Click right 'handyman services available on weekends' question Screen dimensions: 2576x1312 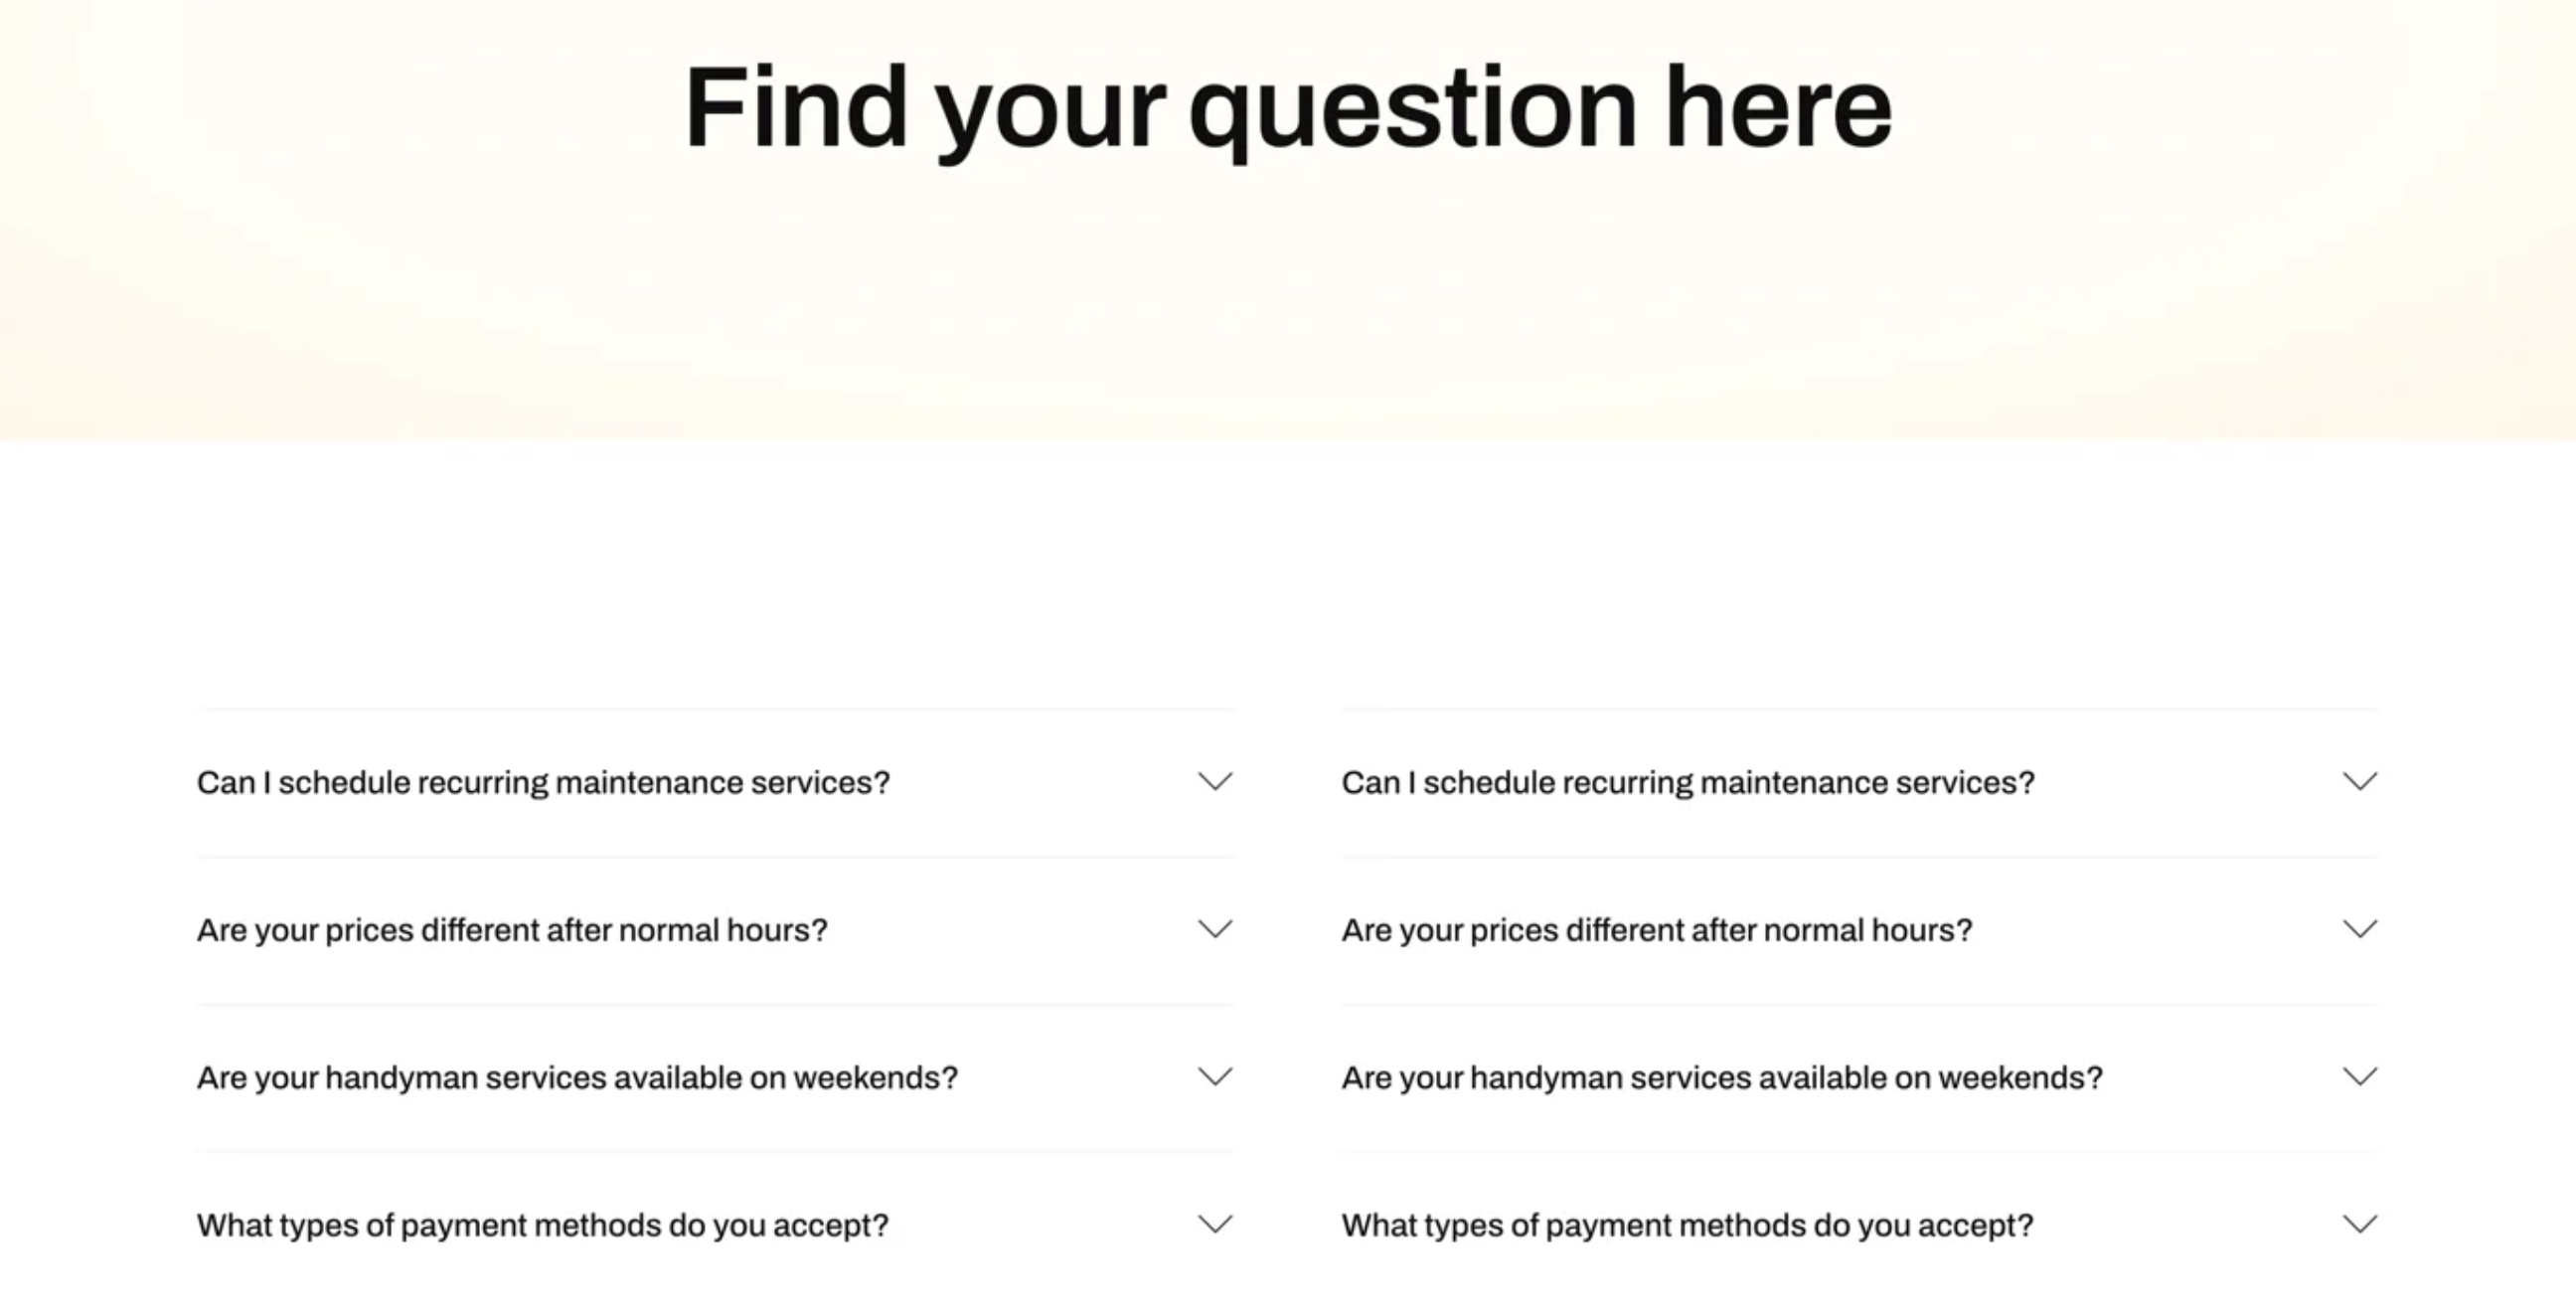coord(1722,1078)
